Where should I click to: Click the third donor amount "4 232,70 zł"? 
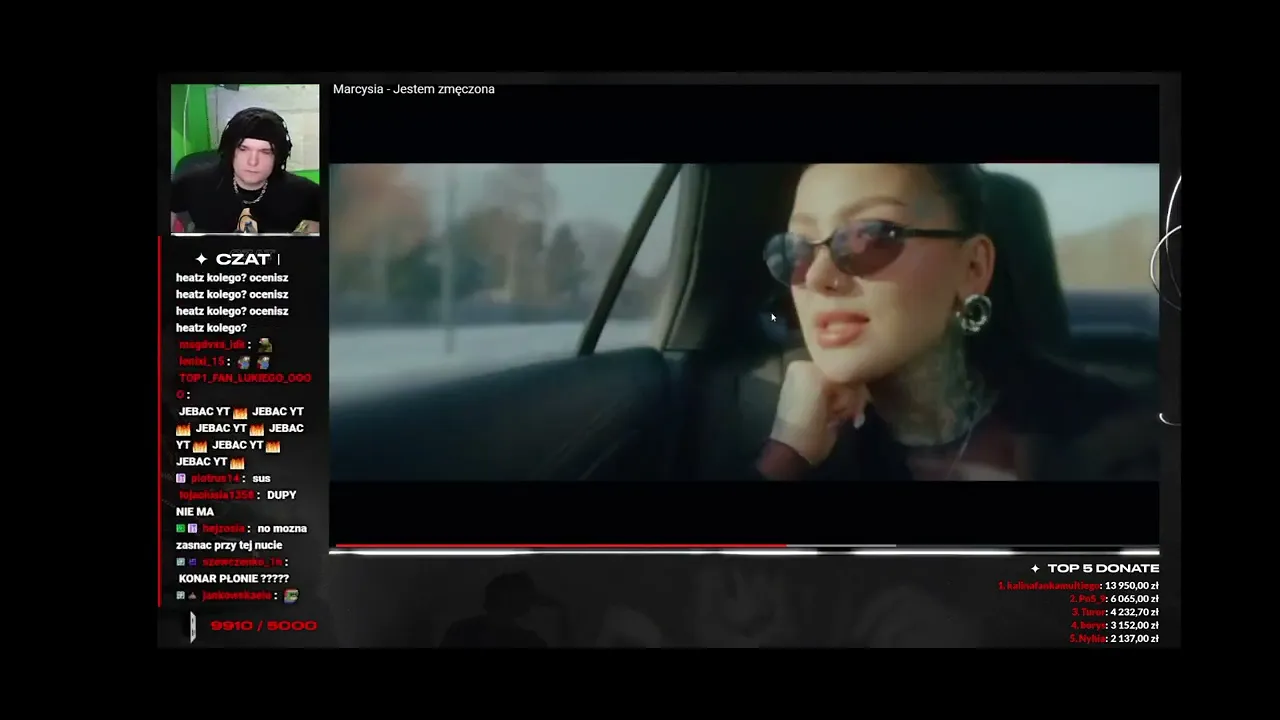1135,612
